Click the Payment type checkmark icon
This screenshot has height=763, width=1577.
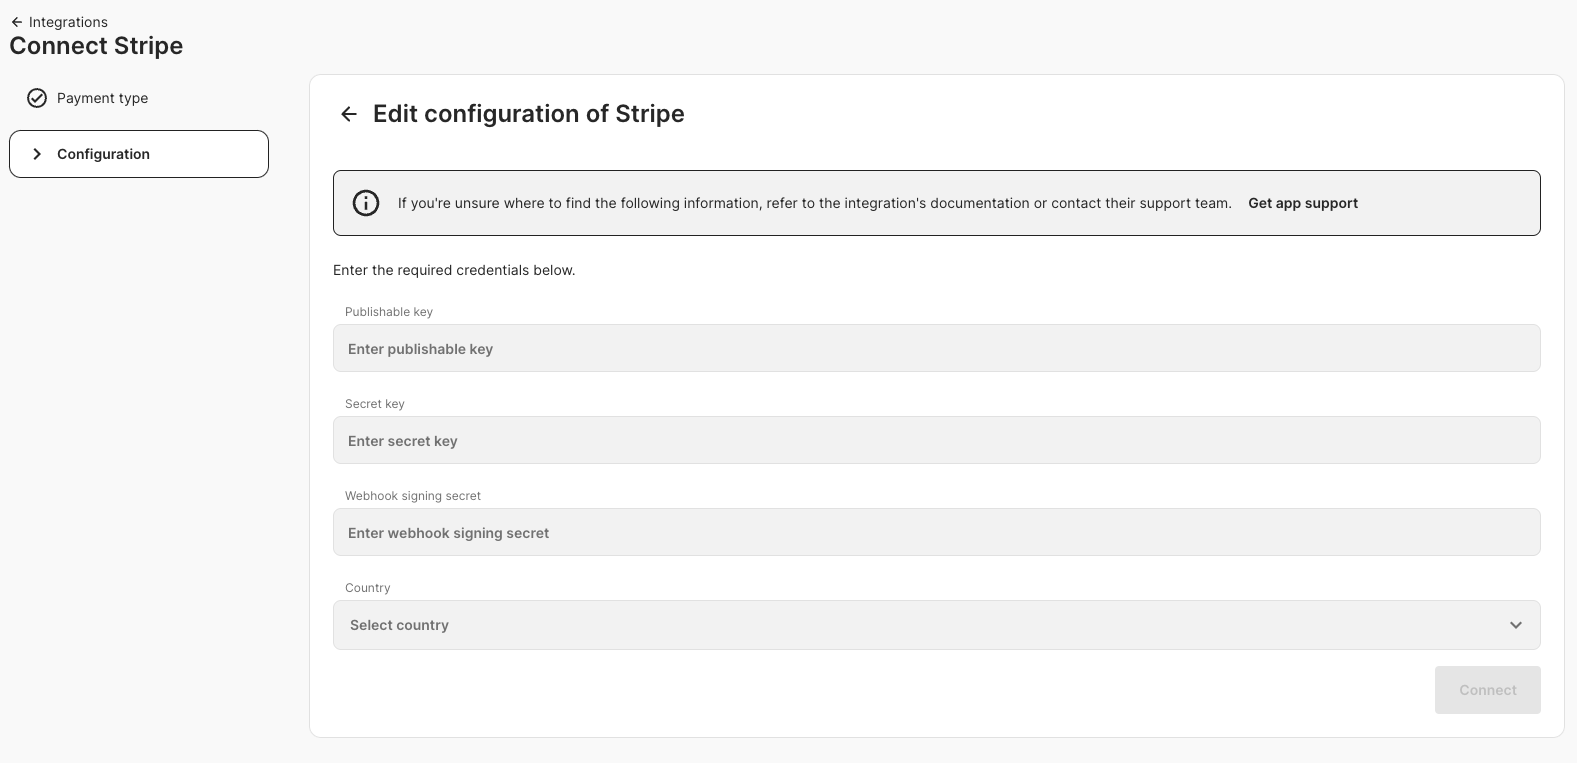pyautogui.click(x=37, y=98)
